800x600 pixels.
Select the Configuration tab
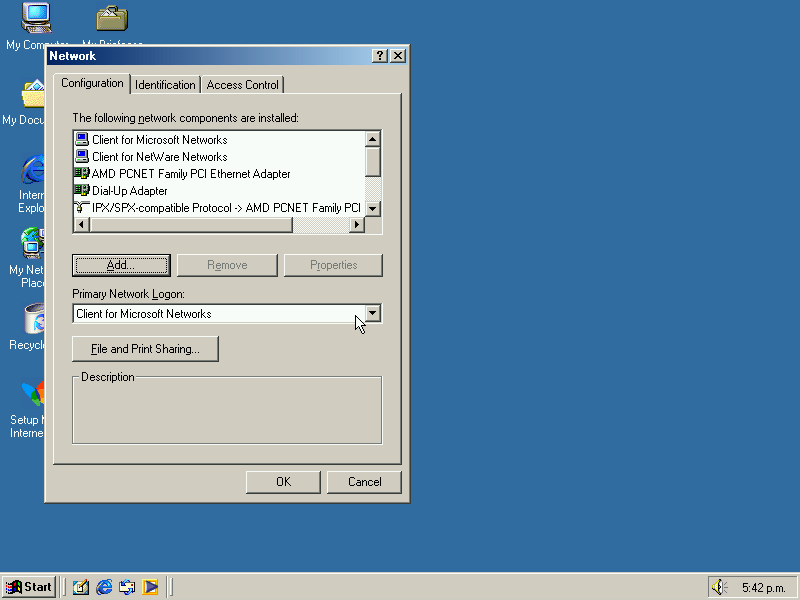(92, 83)
